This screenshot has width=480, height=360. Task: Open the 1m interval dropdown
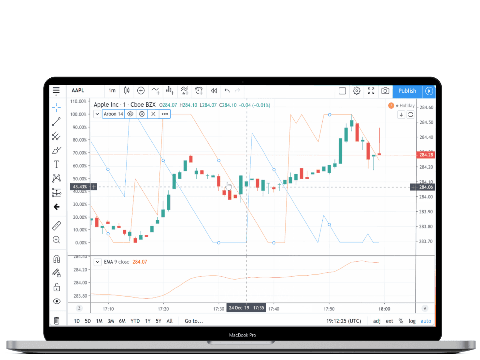112,90
